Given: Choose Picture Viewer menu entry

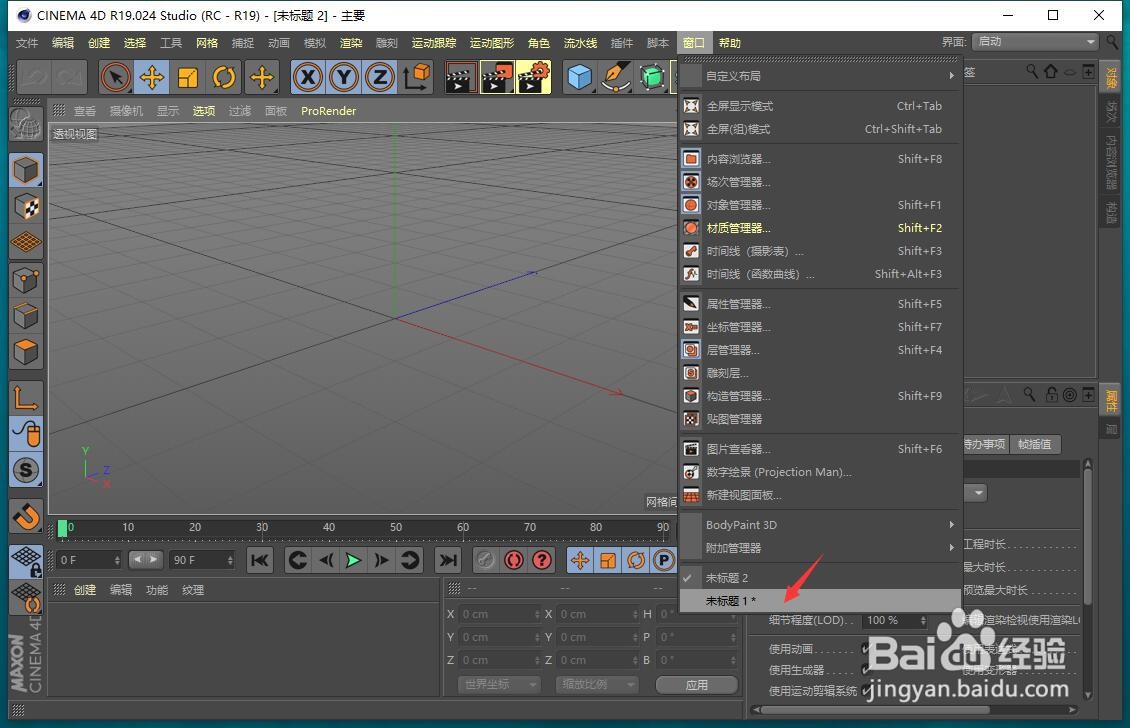Looking at the screenshot, I should [821, 449].
